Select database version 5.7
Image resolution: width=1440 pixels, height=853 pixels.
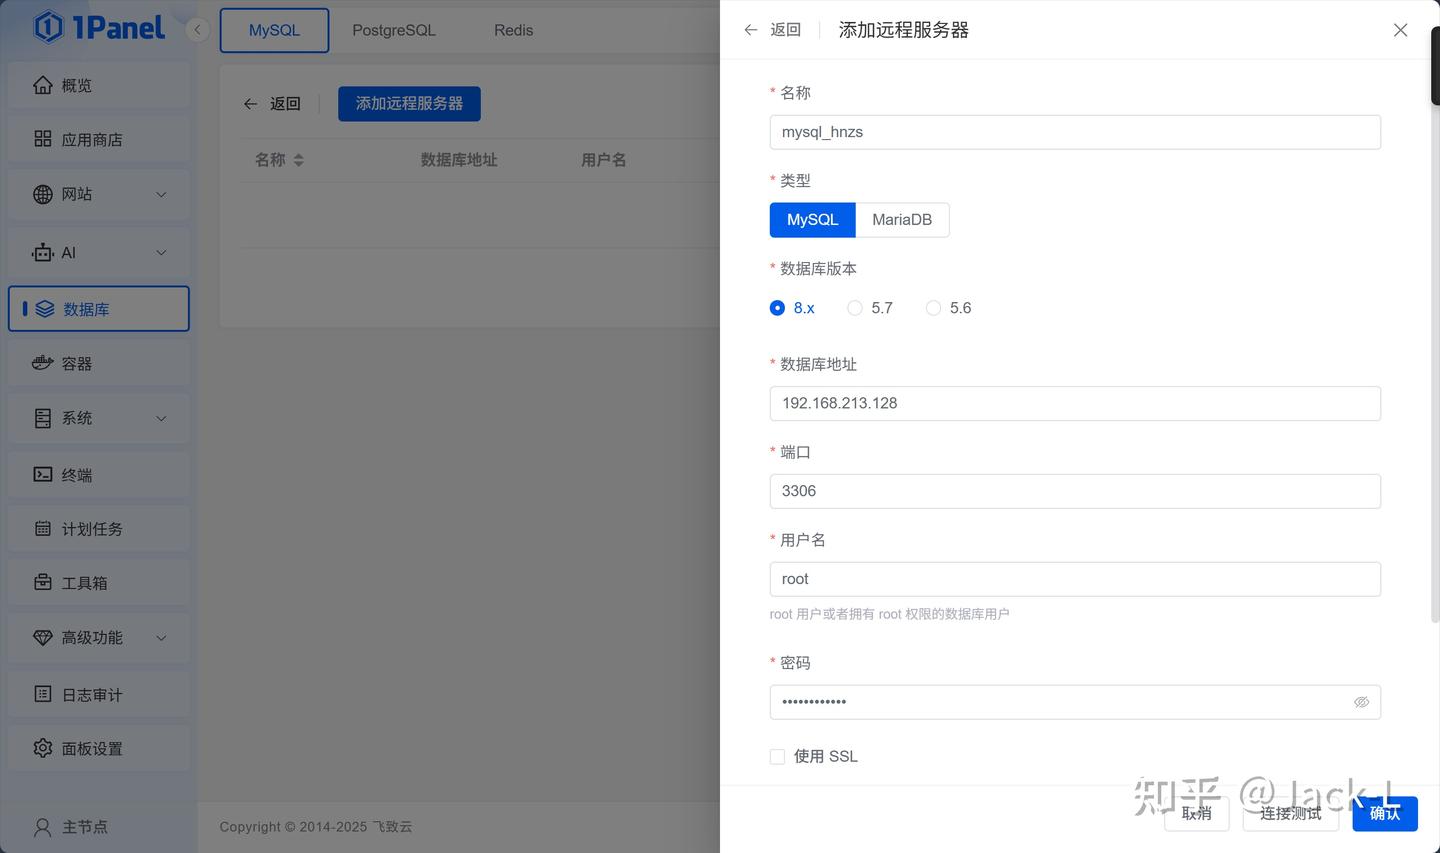pos(855,308)
